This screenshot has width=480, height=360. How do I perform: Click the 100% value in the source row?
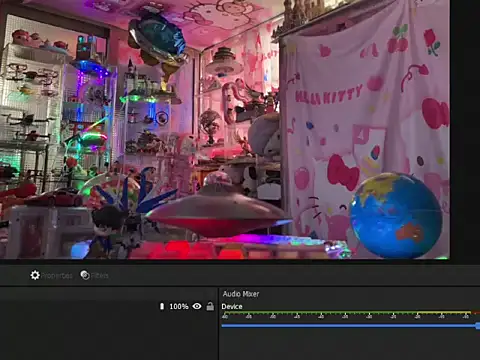pos(179,306)
